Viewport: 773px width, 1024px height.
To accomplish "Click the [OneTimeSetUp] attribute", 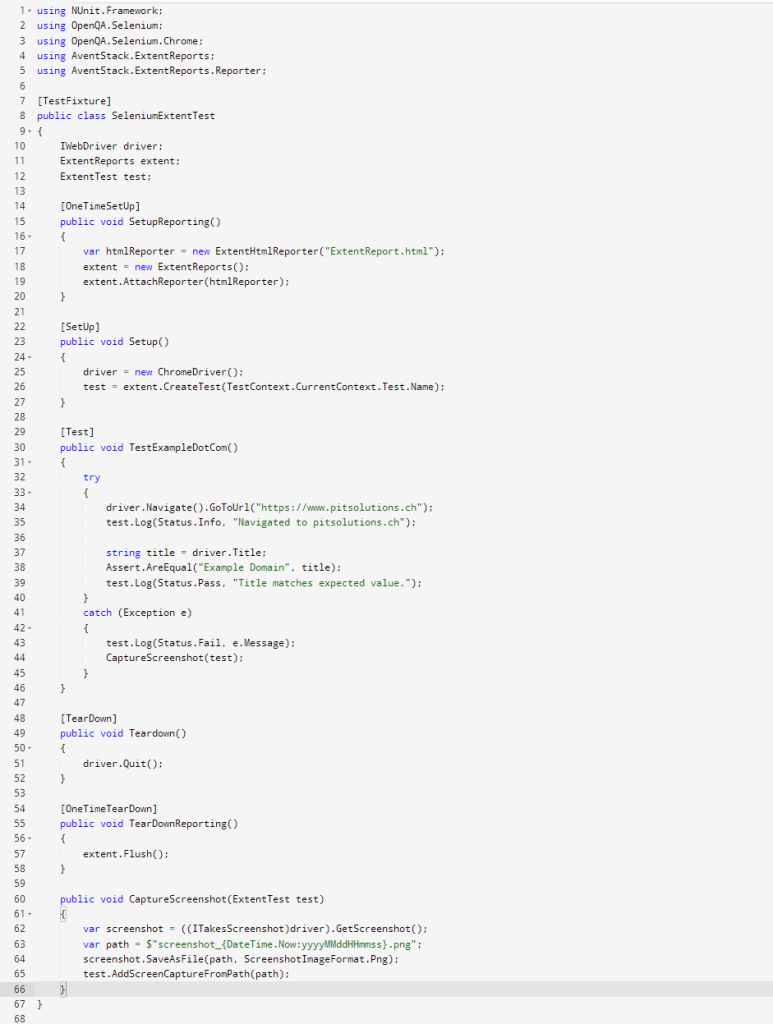I will tap(100, 206).
